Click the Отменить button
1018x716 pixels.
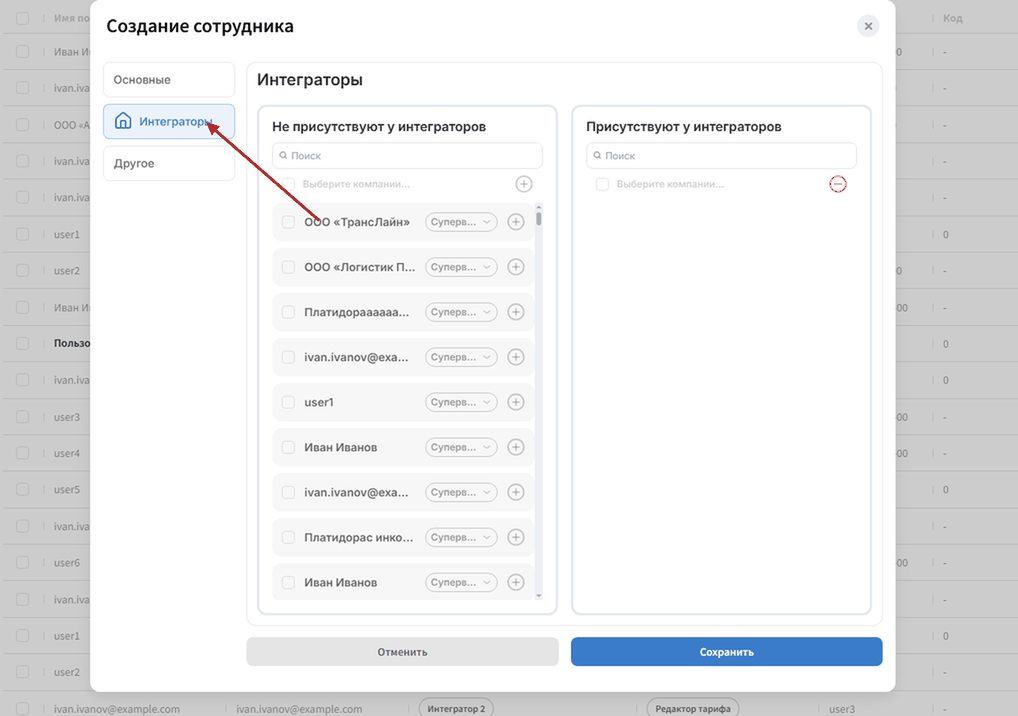pyautogui.click(x=403, y=652)
